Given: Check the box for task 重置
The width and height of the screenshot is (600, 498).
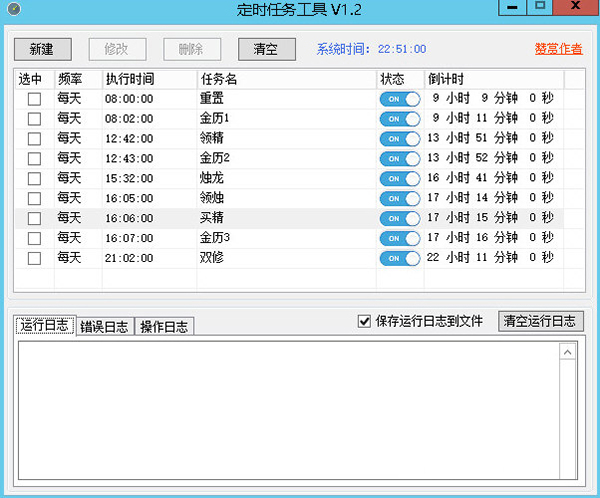Looking at the screenshot, I should 34,99.
